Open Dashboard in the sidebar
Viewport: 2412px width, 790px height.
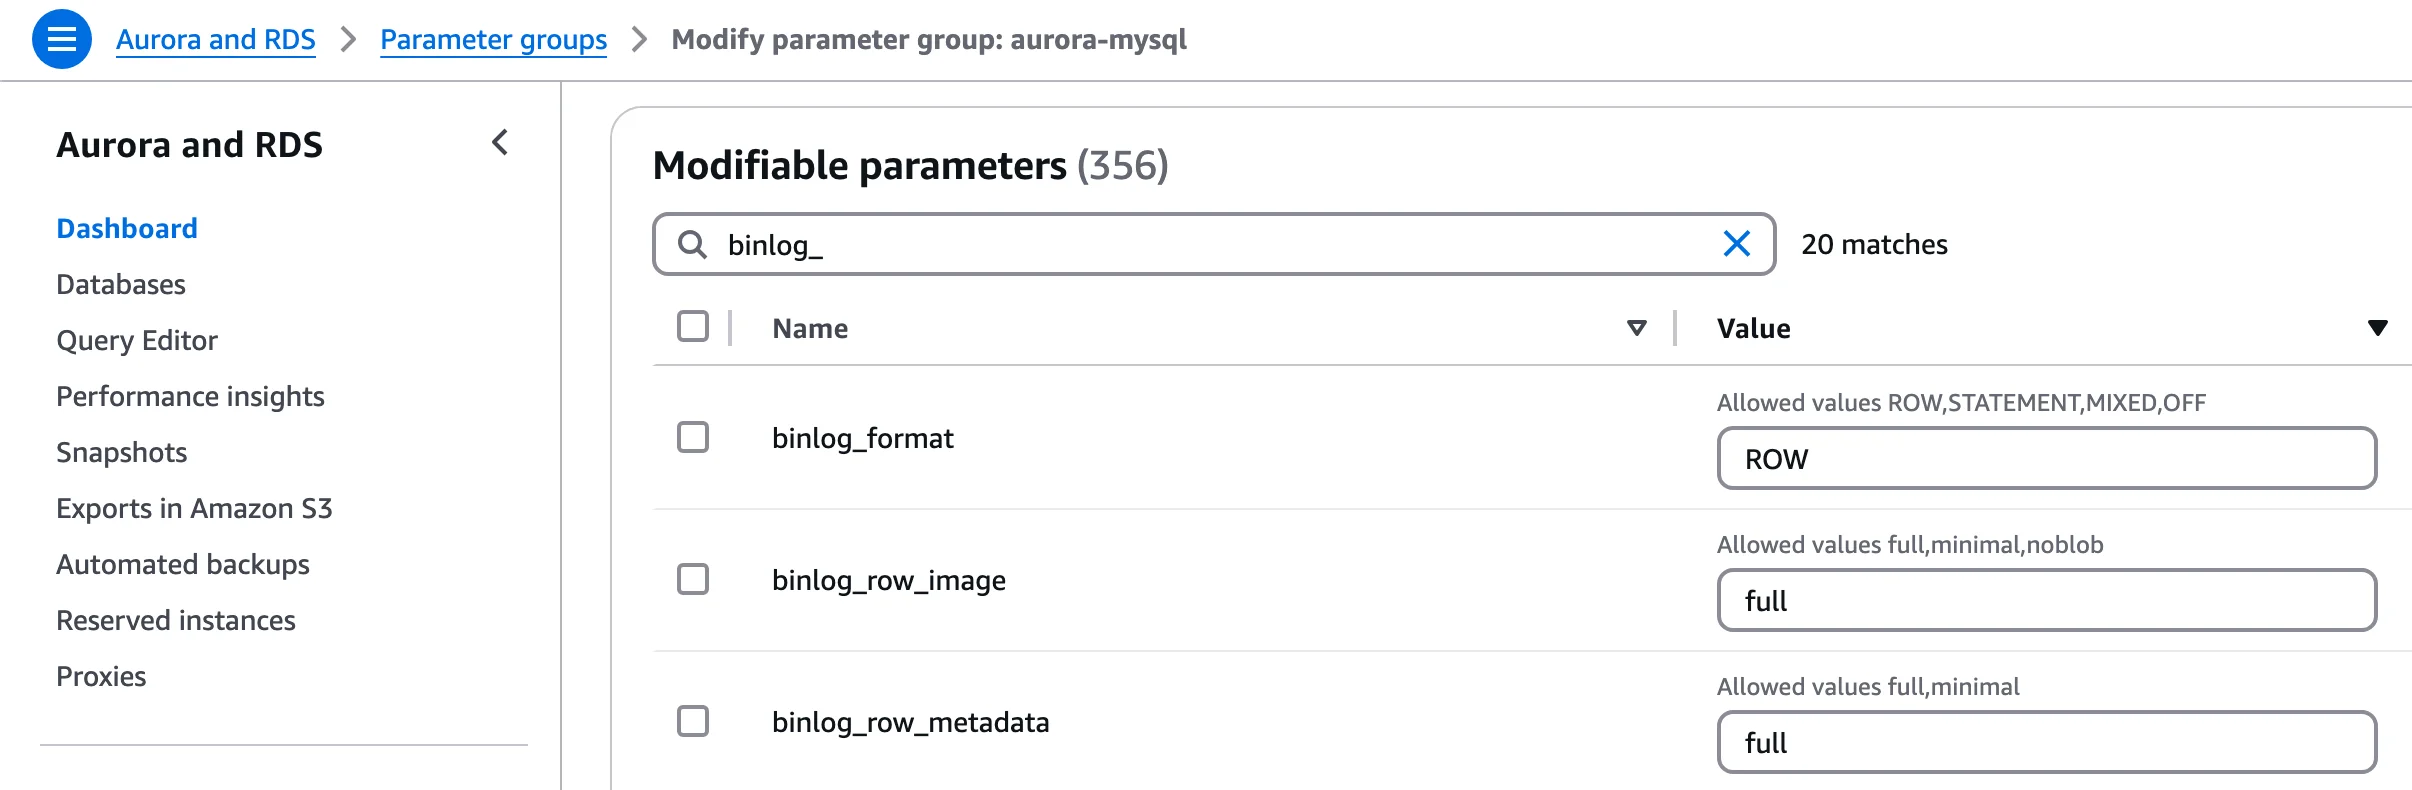tap(127, 228)
